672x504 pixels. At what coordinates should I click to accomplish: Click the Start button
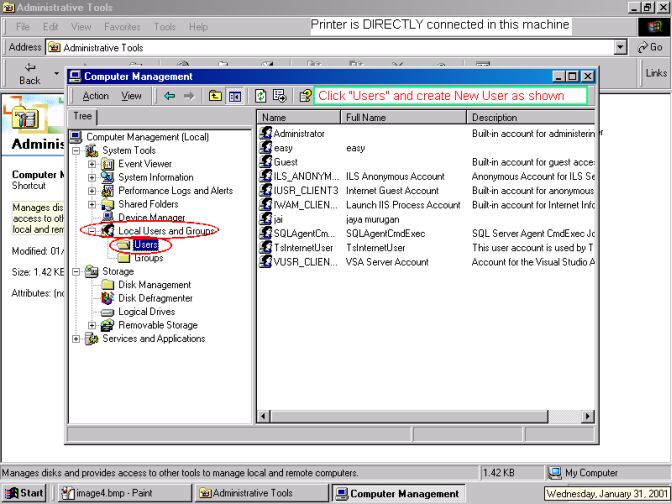25,493
